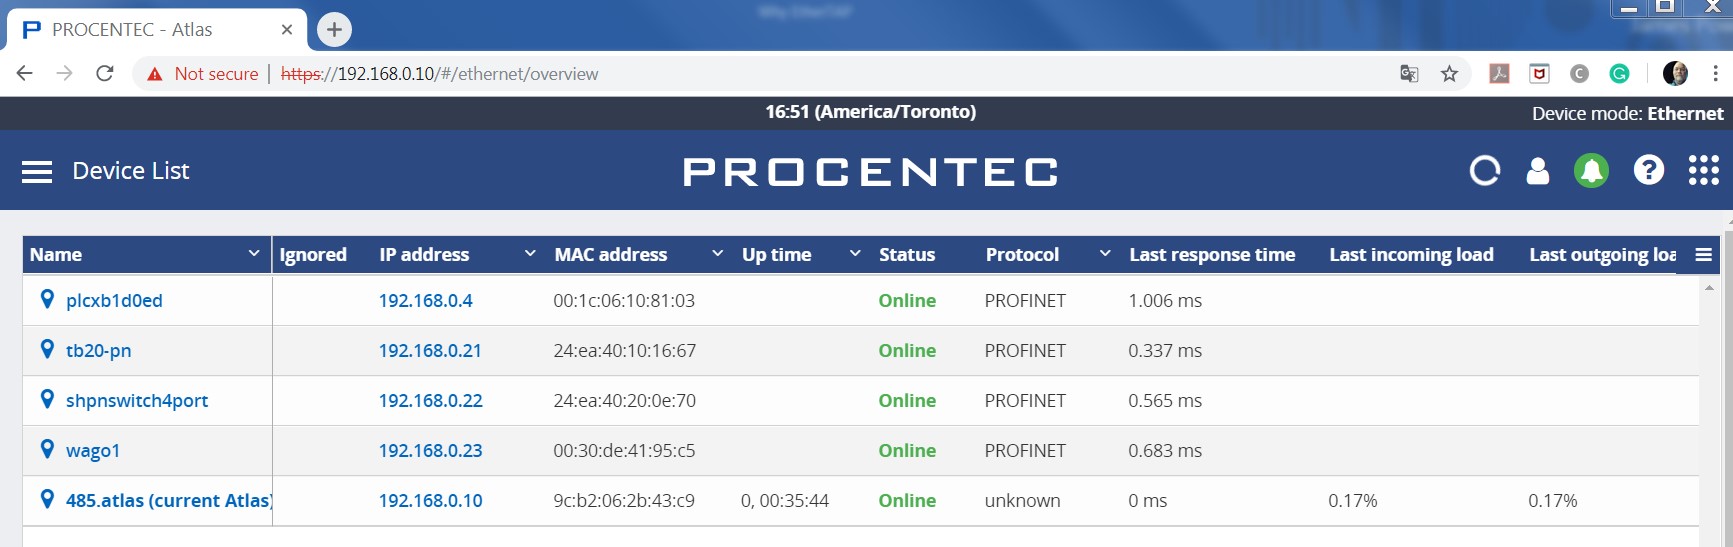Click the browser address bar URL
Image resolution: width=1733 pixels, height=547 pixels.
click(440, 74)
